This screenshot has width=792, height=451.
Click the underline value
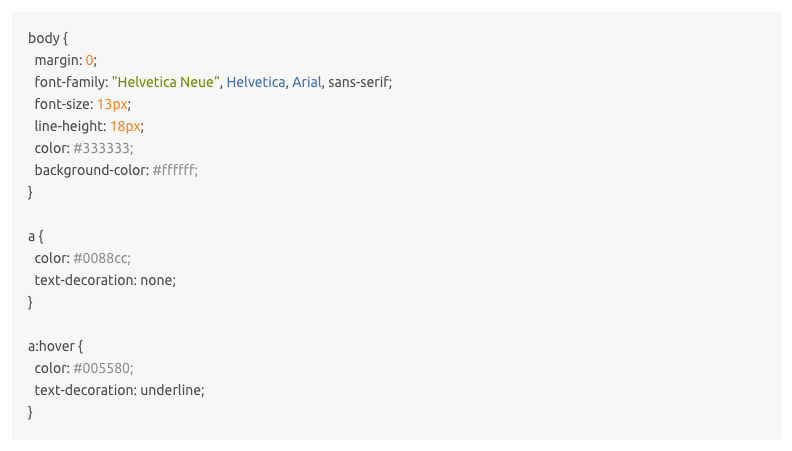click(x=171, y=390)
